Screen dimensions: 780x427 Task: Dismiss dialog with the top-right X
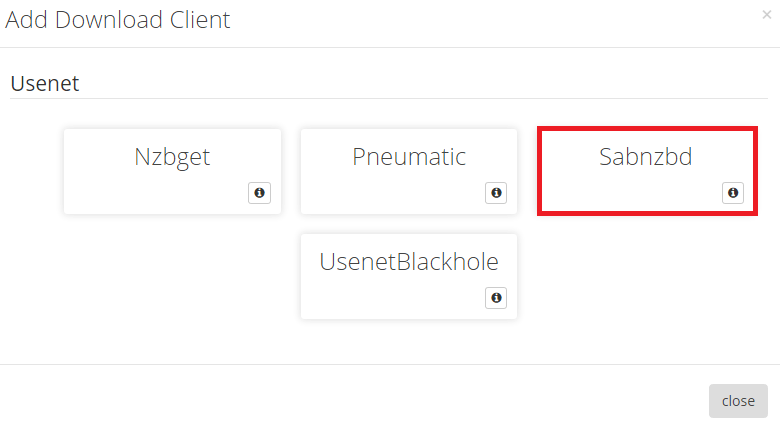(767, 15)
